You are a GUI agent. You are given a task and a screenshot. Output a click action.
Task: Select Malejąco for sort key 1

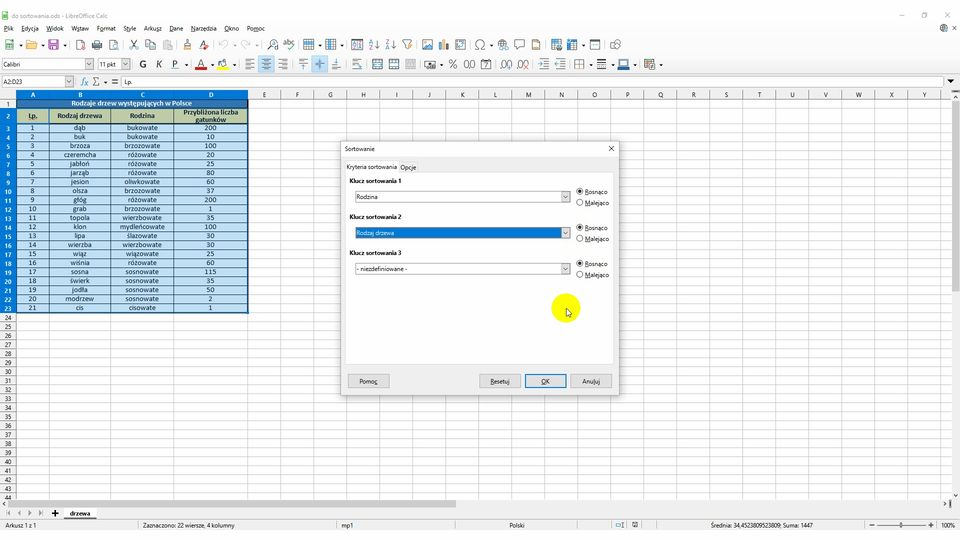(581, 203)
